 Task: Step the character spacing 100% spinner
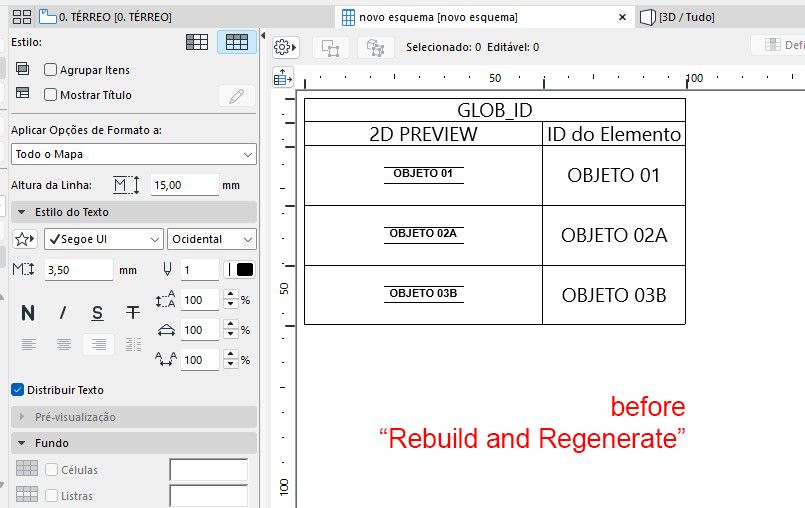point(231,360)
